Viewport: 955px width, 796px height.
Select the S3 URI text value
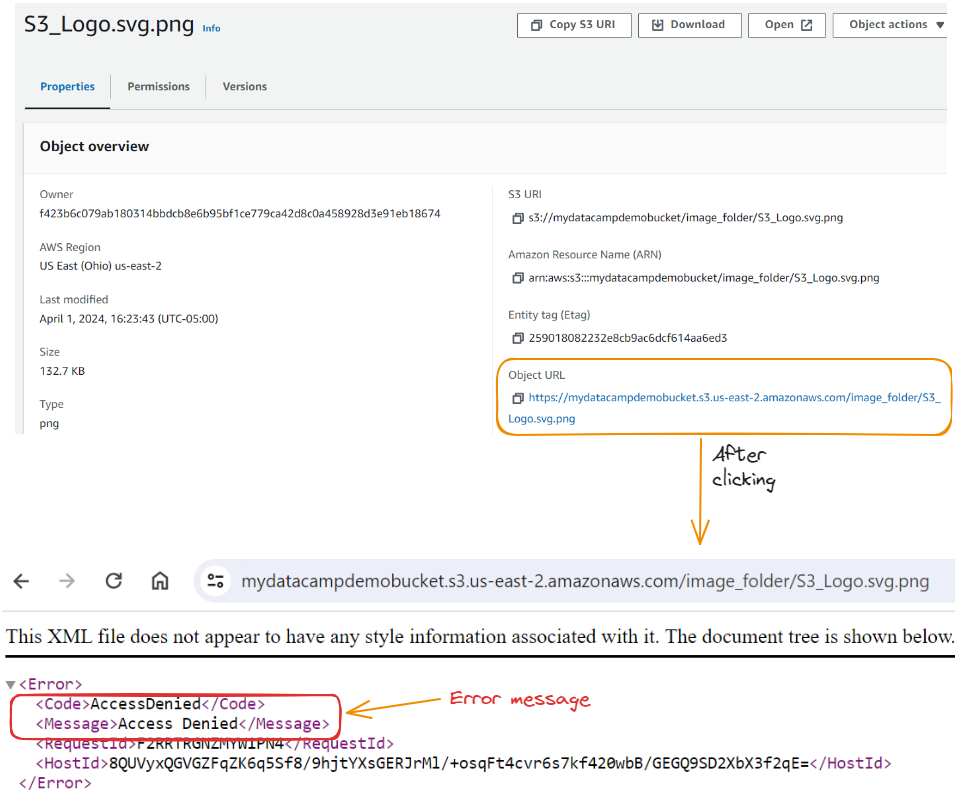pyautogui.click(x=686, y=218)
